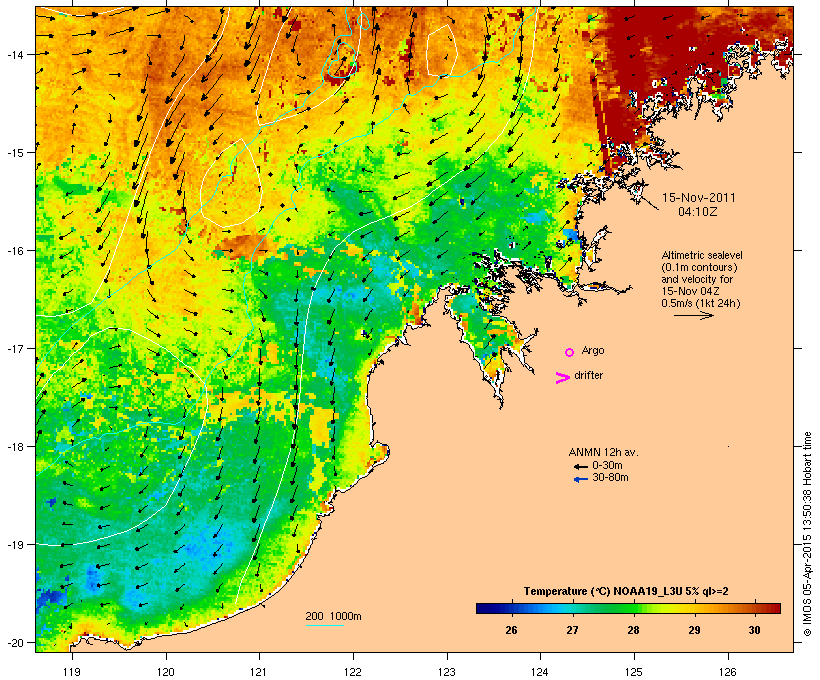
Task: Click latitude axis label -17
Action: click(15, 348)
